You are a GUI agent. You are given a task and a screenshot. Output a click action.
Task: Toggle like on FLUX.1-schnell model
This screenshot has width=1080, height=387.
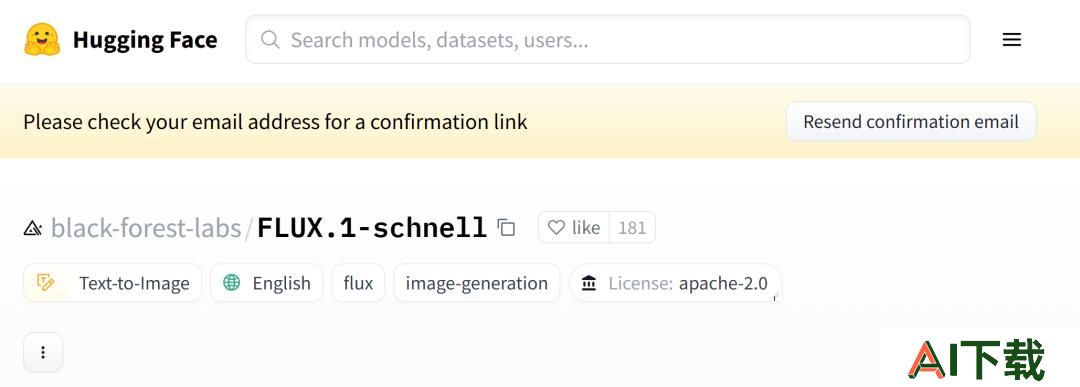pos(574,227)
